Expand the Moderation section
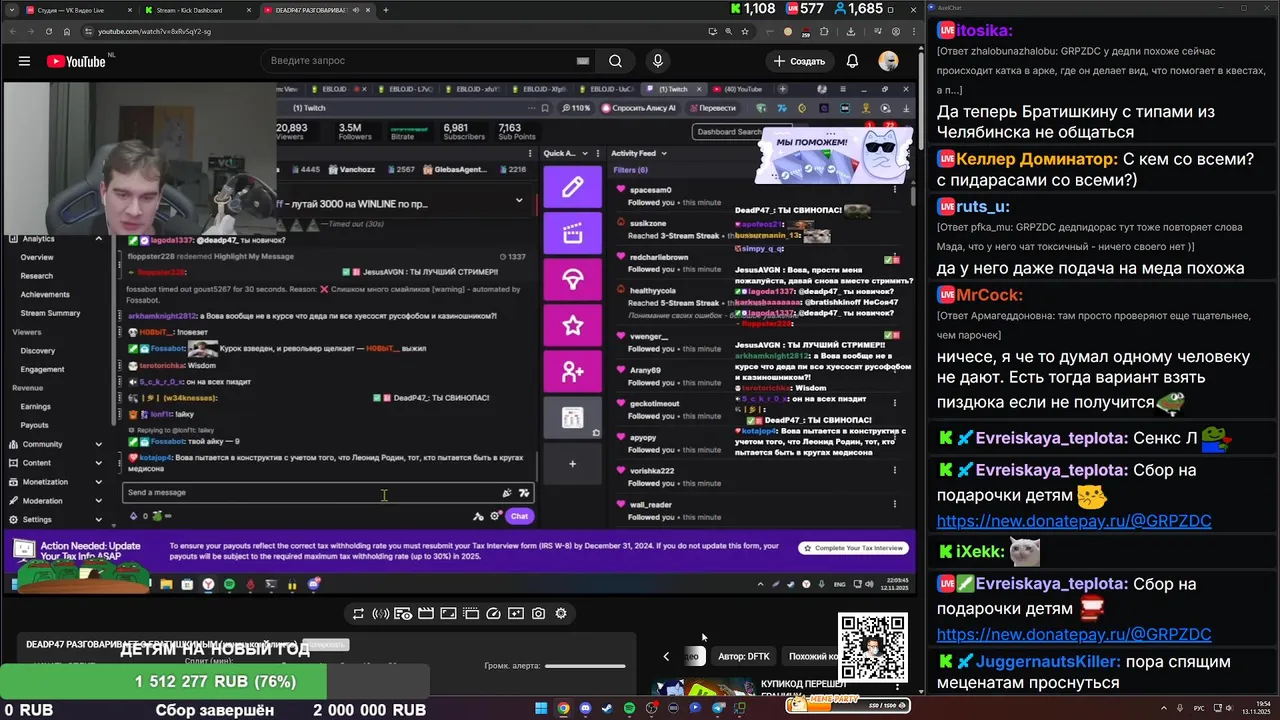The width and height of the screenshot is (1280, 720). coord(98,501)
